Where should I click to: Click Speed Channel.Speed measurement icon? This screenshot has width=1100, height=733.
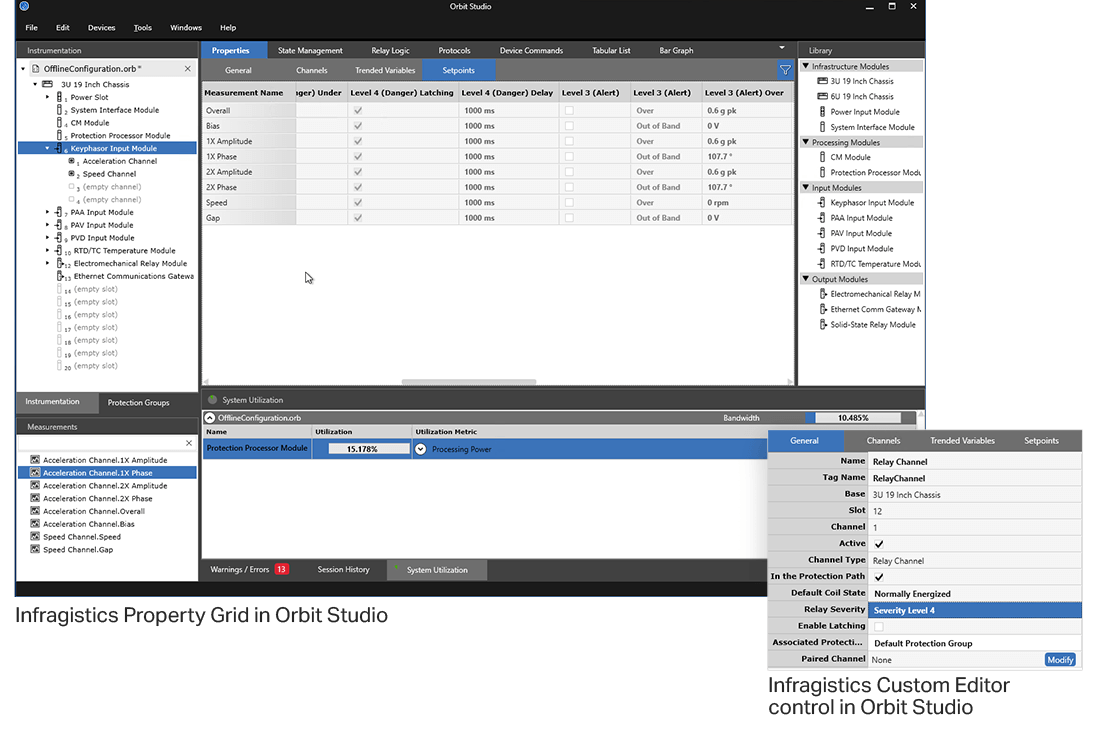[x=35, y=537]
